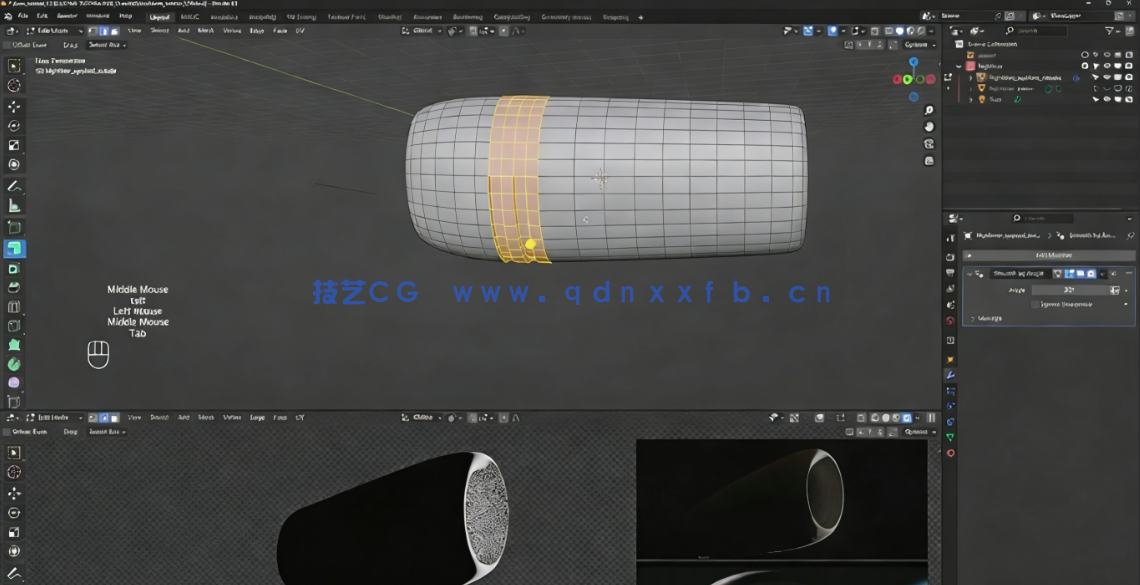The height and width of the screenshot is (585, 1140).
Task: Enable the Ignore Sharpness checkbox
Action: pyautogui.click(x=1033, y=304)
